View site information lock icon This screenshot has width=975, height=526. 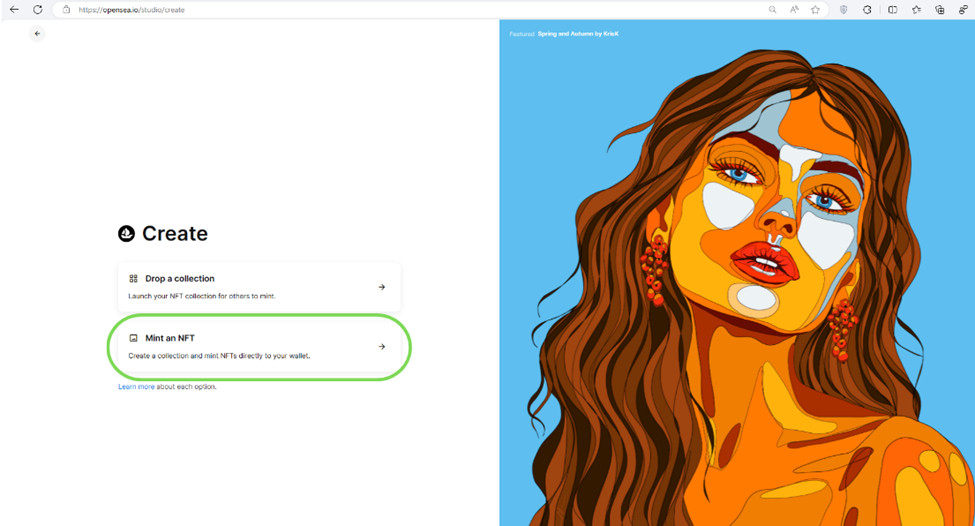66,9
